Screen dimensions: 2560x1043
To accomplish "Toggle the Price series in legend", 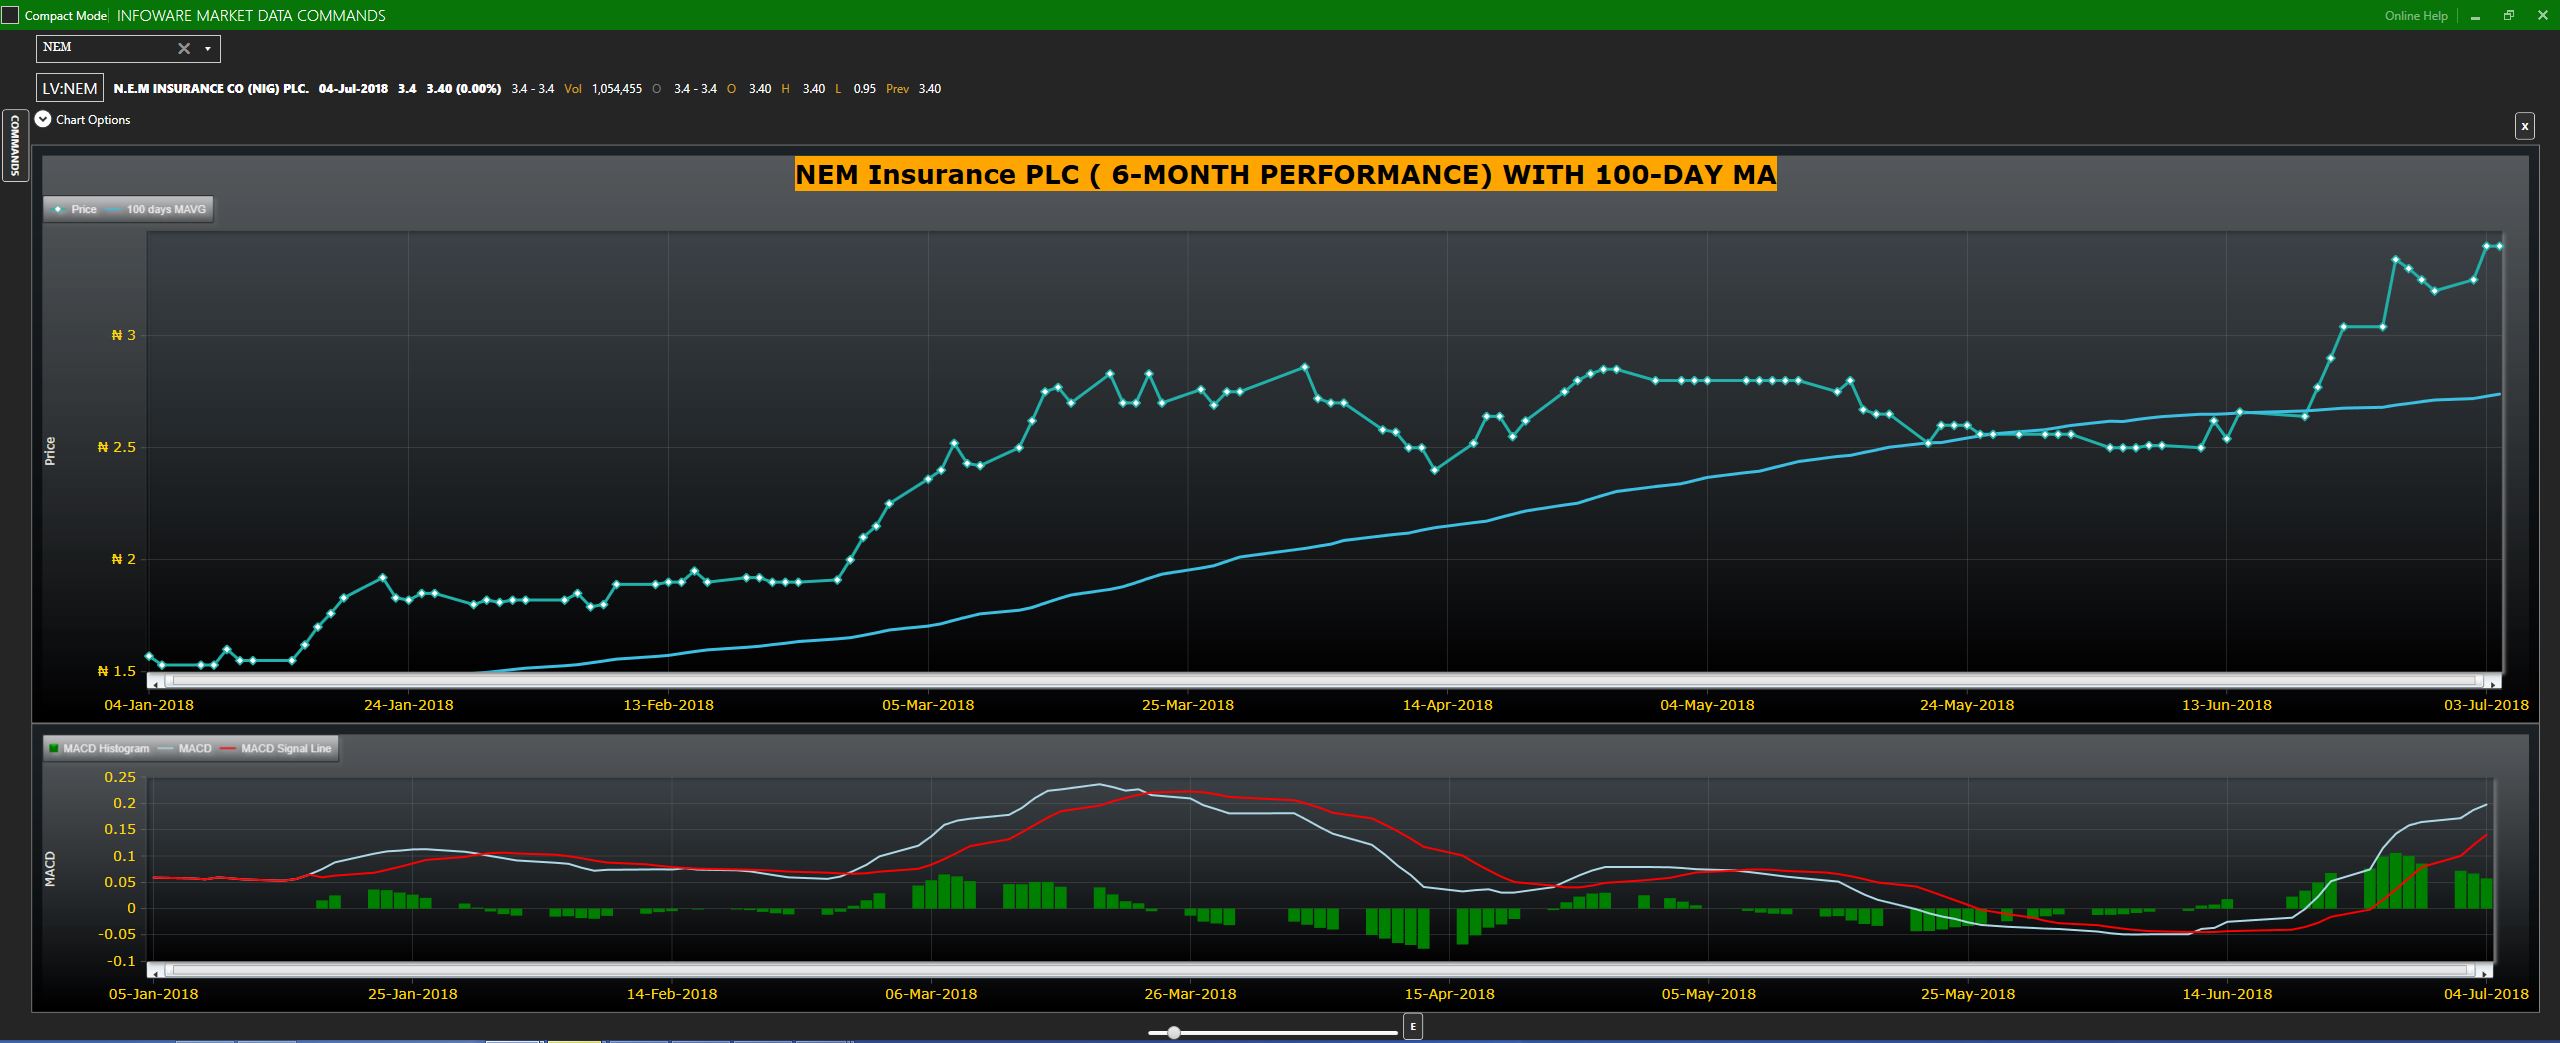I will click(x=78, y=209).
